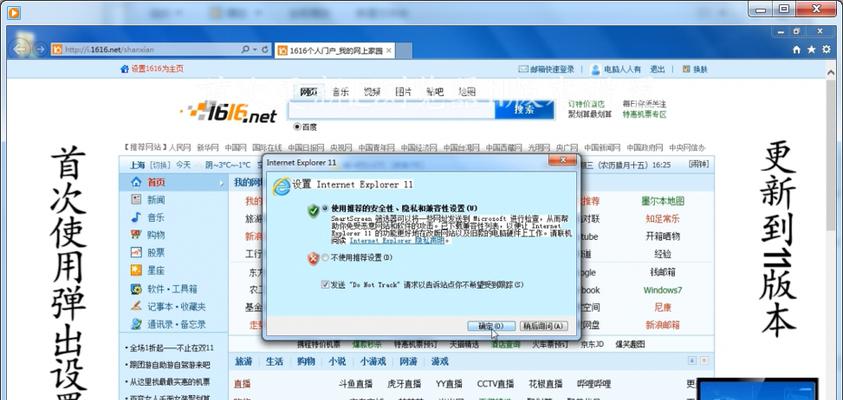Switch to the 贴吧 search tab
Screen dimensions: 843x400
[435, 92]
